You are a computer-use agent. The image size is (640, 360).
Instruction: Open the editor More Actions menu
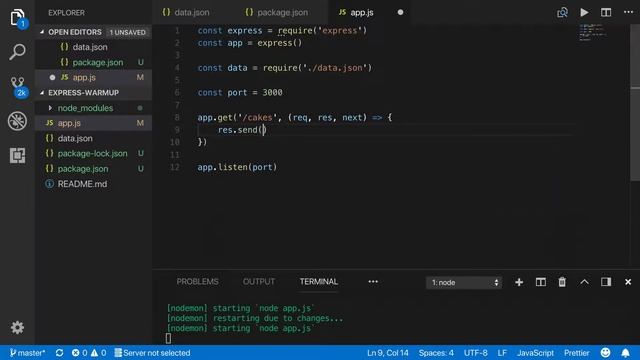click(628, 12)
